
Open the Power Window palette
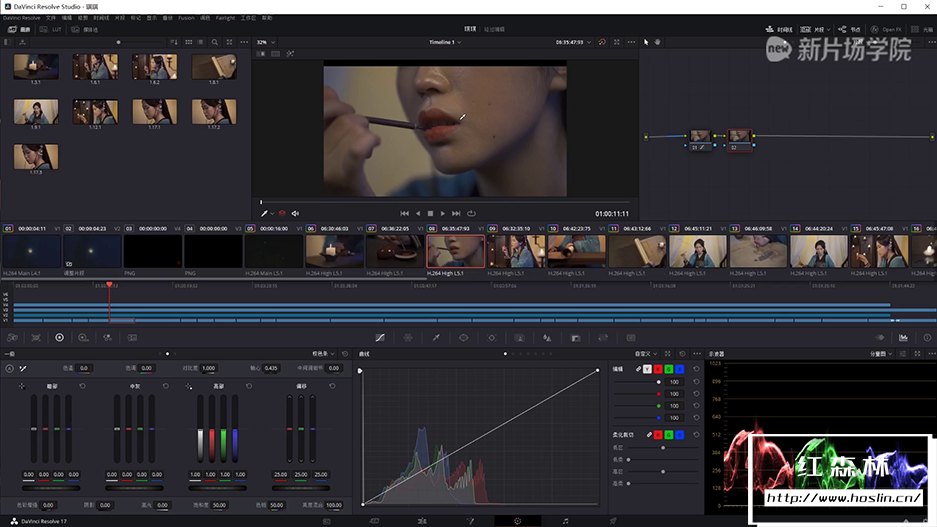coord(464,338)
